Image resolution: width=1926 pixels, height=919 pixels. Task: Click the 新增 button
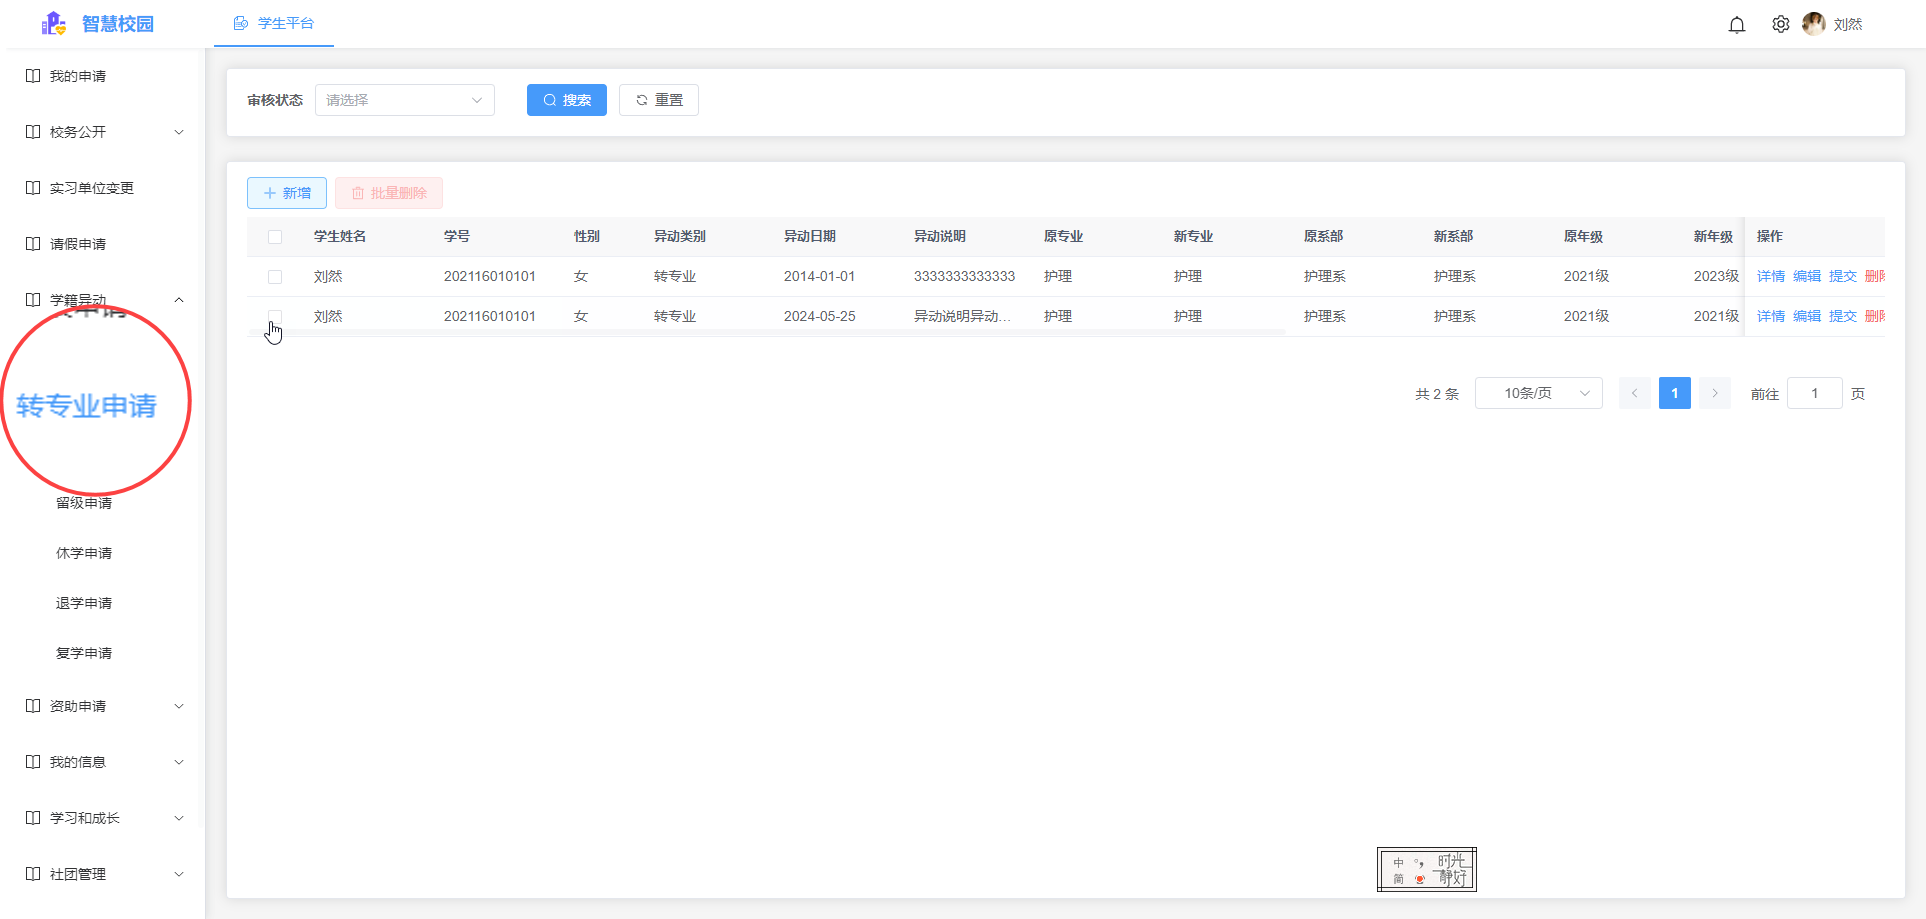tap(287, 193)
